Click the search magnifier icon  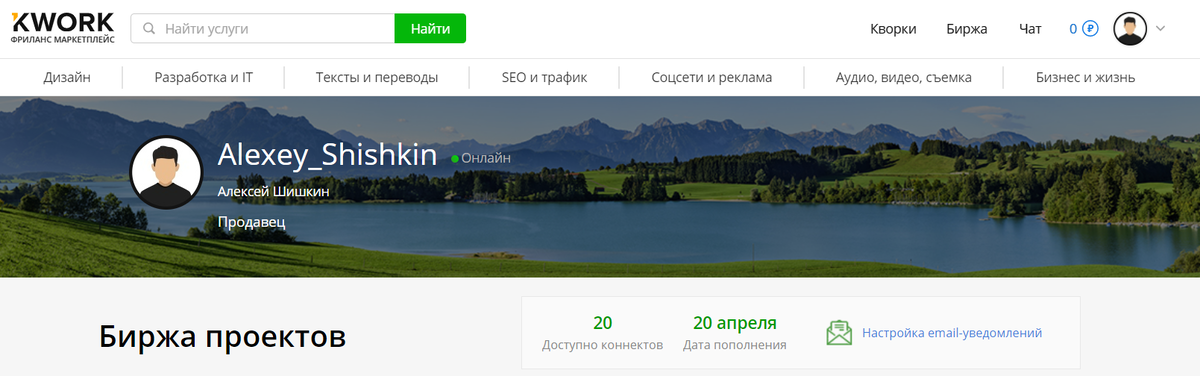(150, 29)
